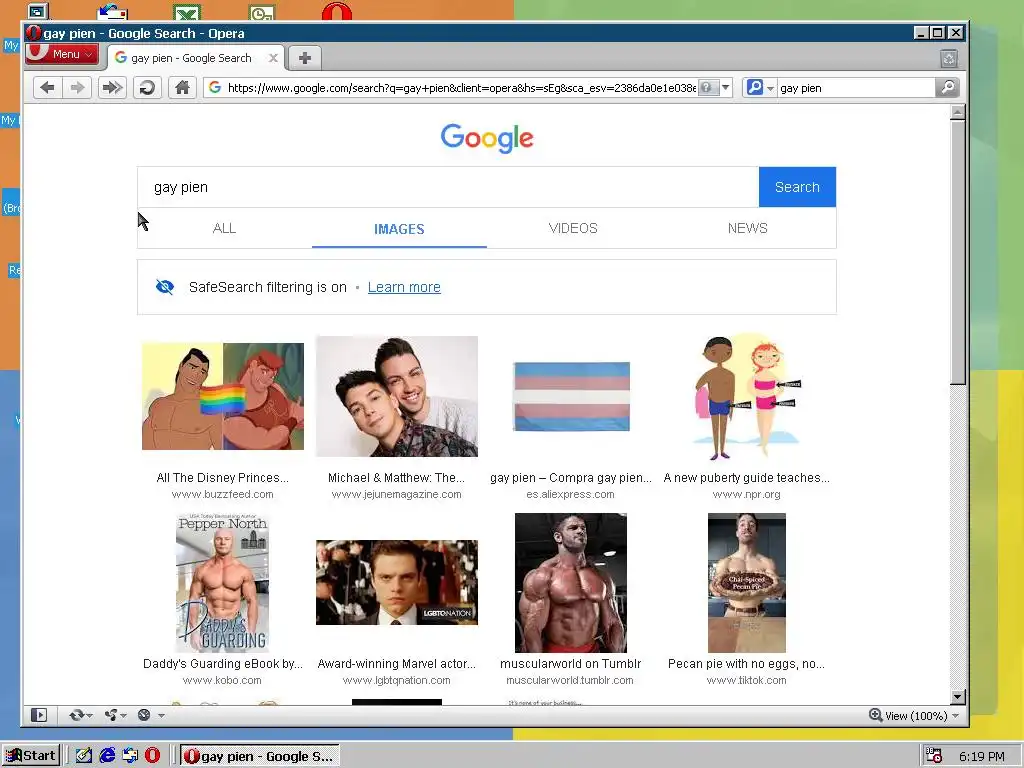1024x768 pixels.
Task: Go to the Home page icon
Action: coord(182,88)
